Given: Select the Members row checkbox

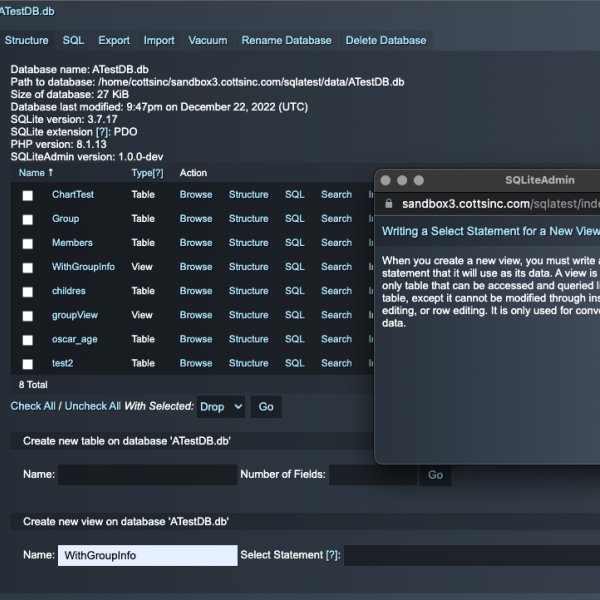Looking at the screenshot, I should (x=28, y=243).
